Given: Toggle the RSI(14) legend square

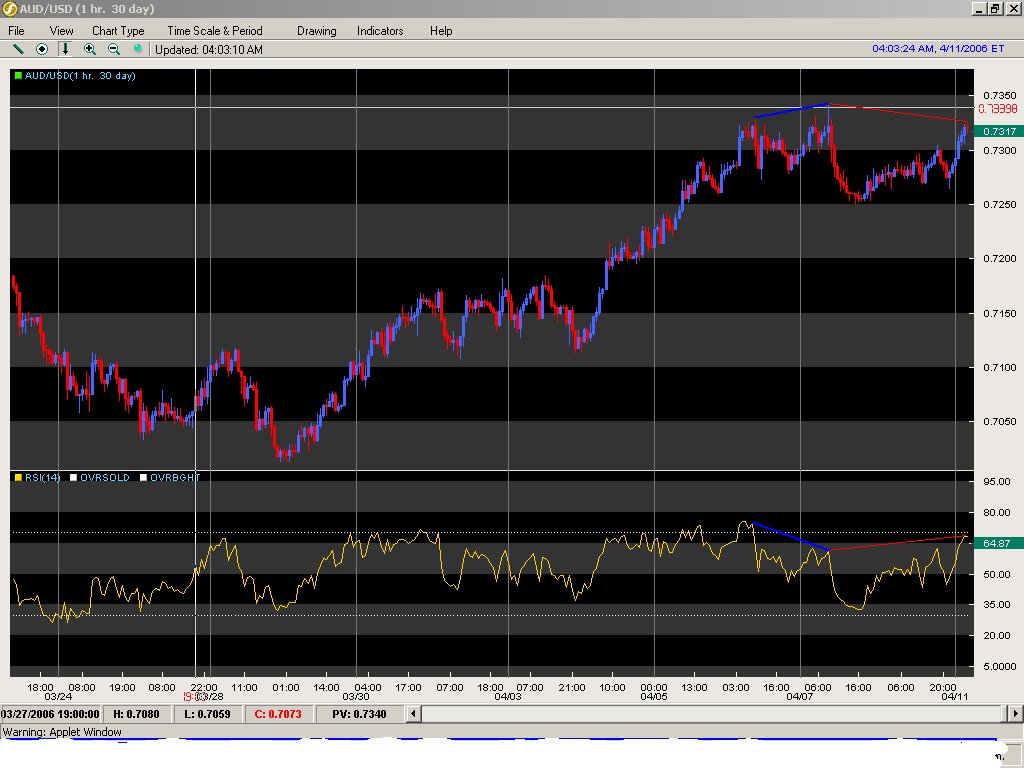Looking at the screenshot, I should point(17,478).
